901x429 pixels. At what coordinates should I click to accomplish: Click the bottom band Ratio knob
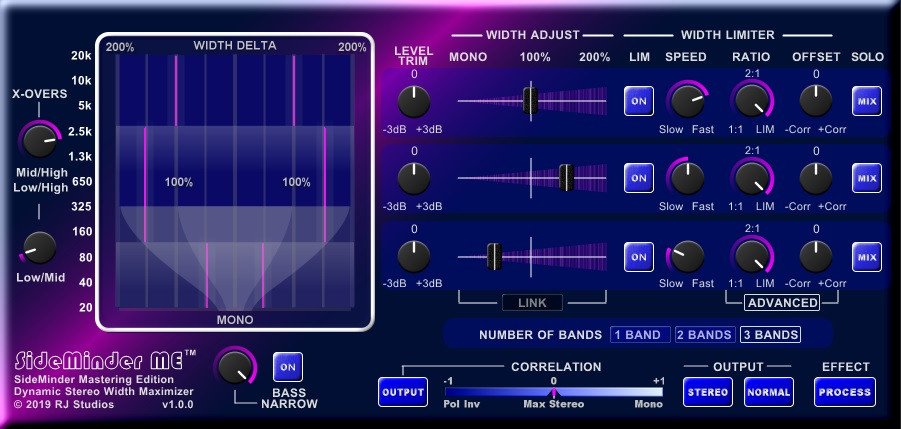point(752,256)
